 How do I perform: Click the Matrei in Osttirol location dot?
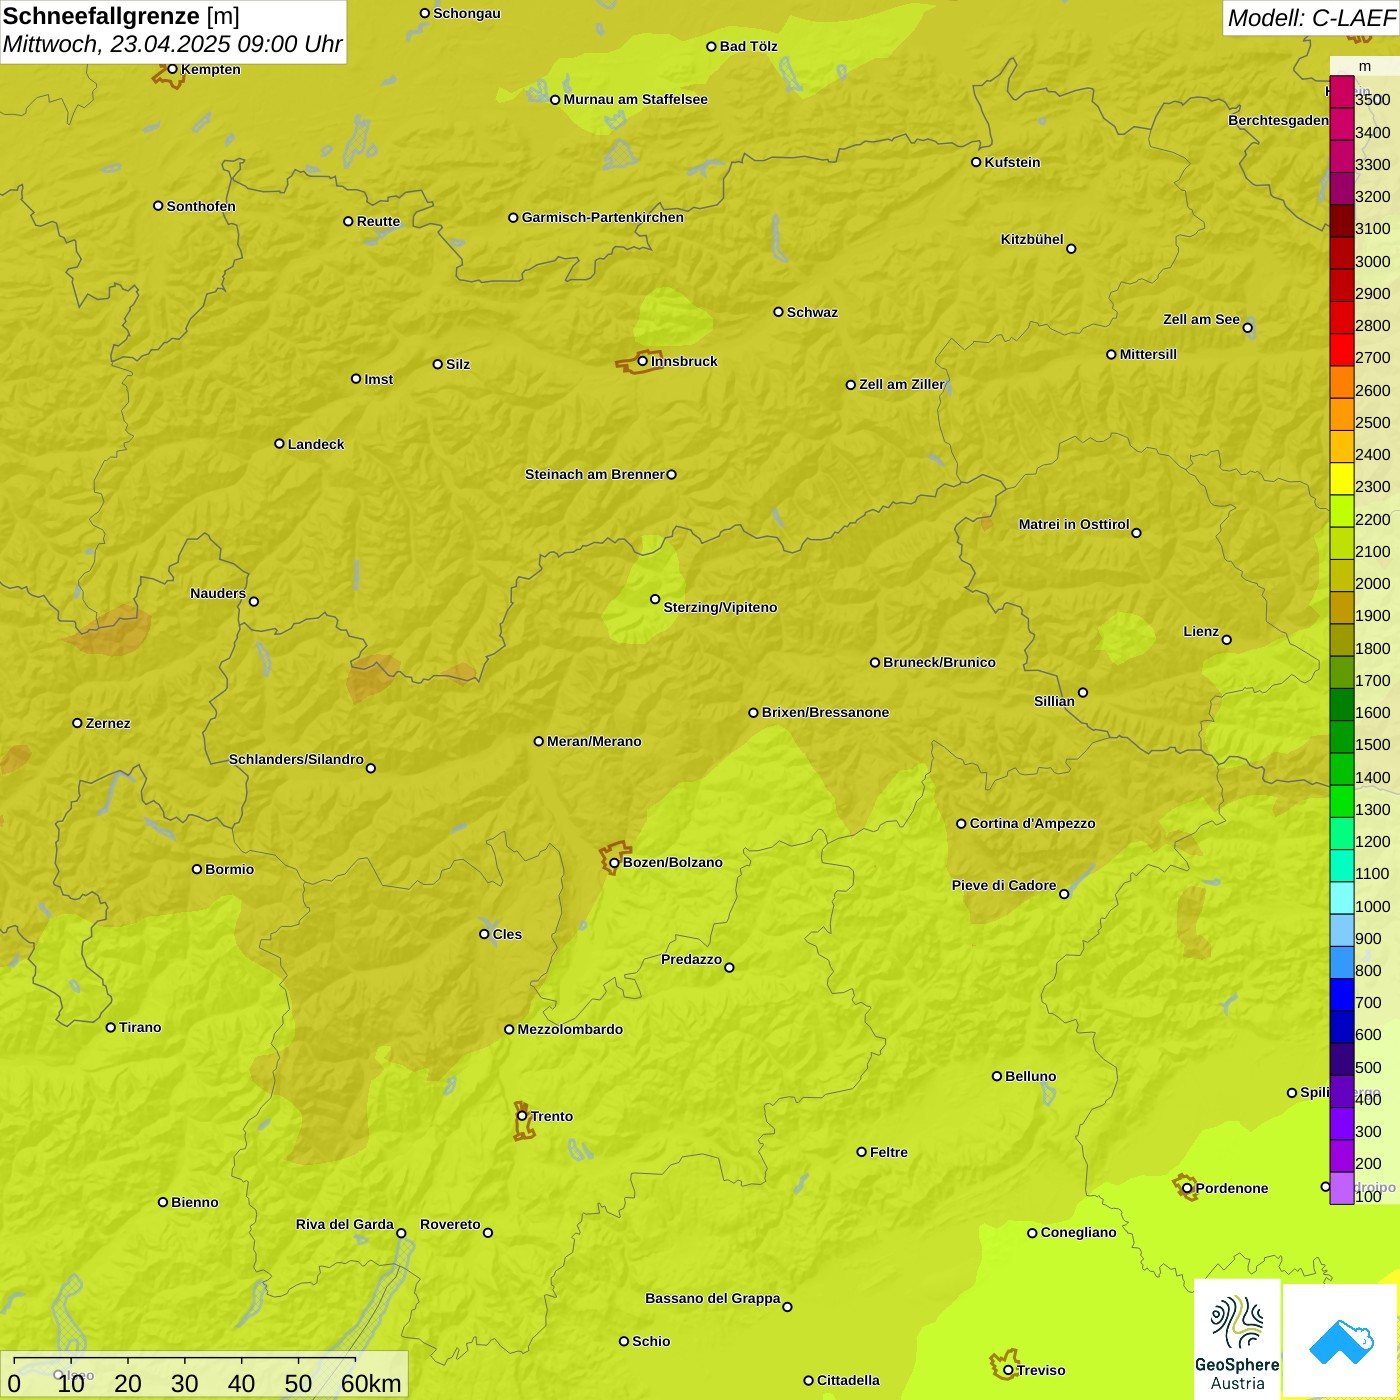click(x=1136, y=532)
